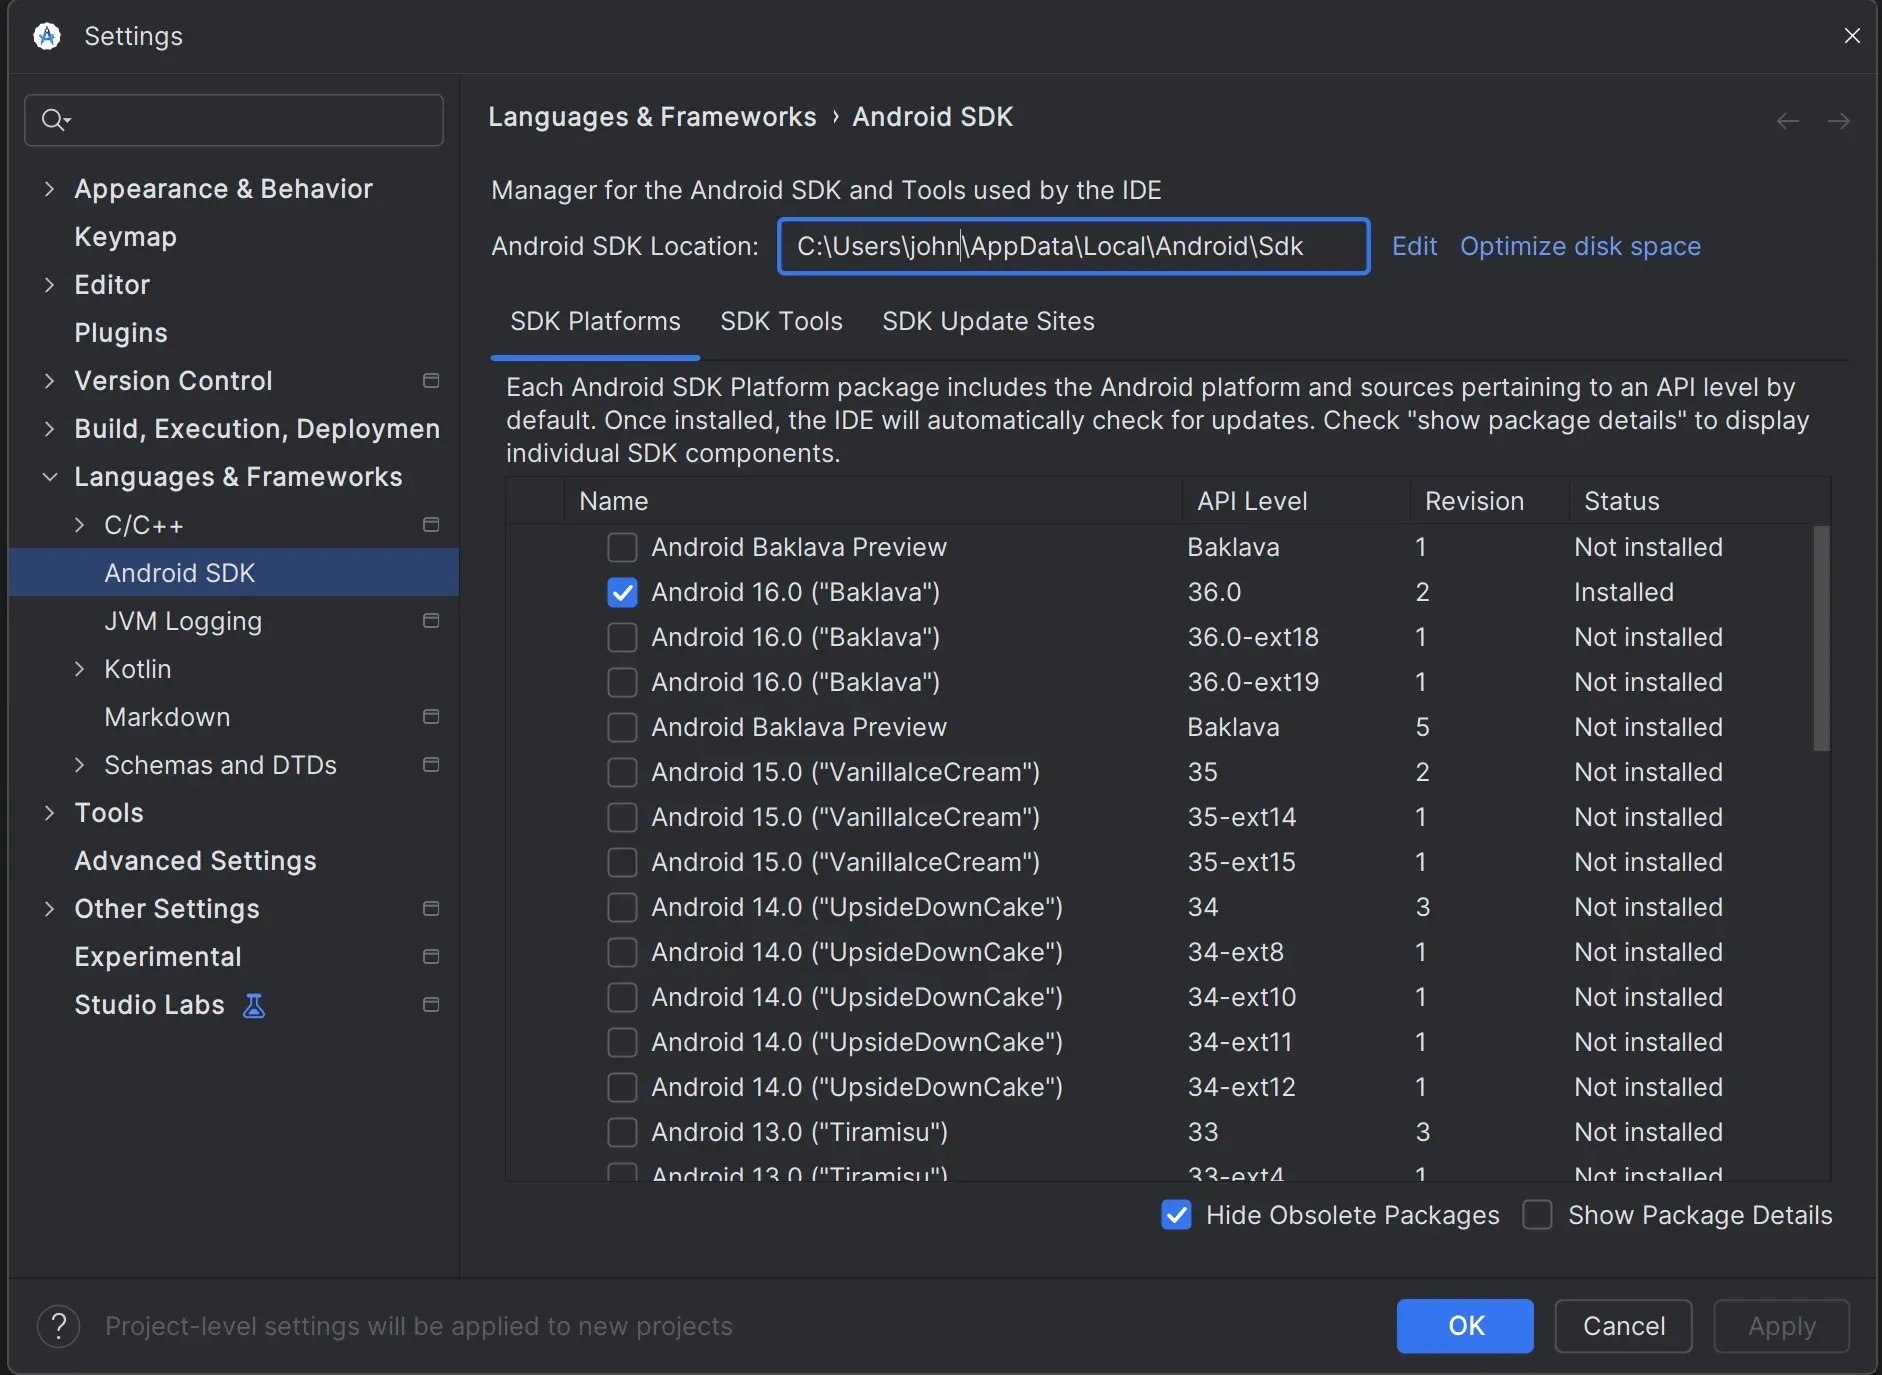Check Android 15.0 API 35 checkbox
Screen dimensions: 1882x1375
coord(622,773)
